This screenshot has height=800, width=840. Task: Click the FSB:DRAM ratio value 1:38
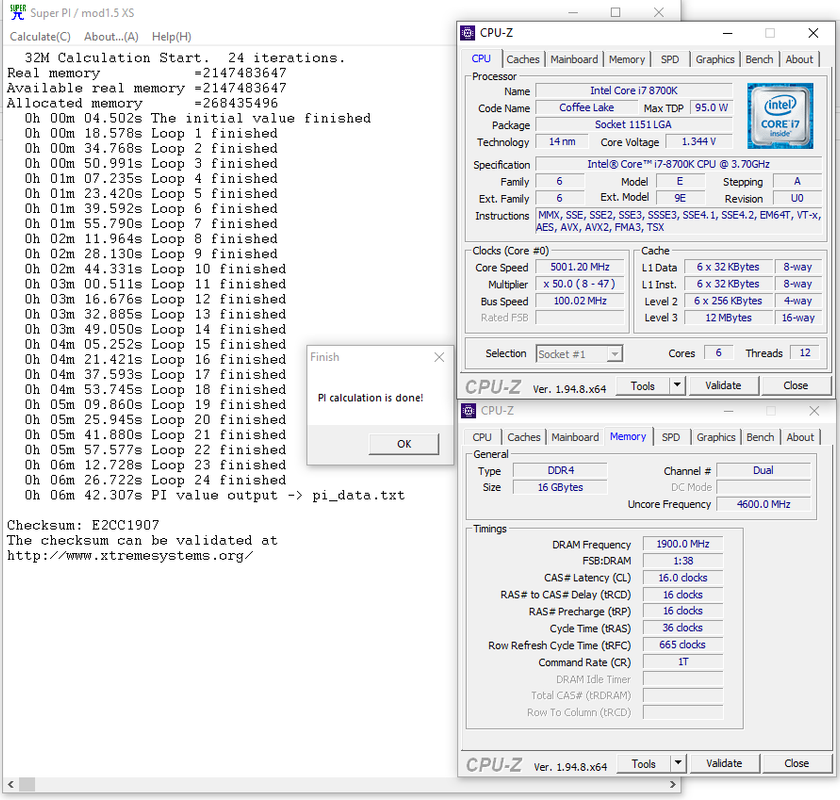pyautogui.click(x=682, y=562)
